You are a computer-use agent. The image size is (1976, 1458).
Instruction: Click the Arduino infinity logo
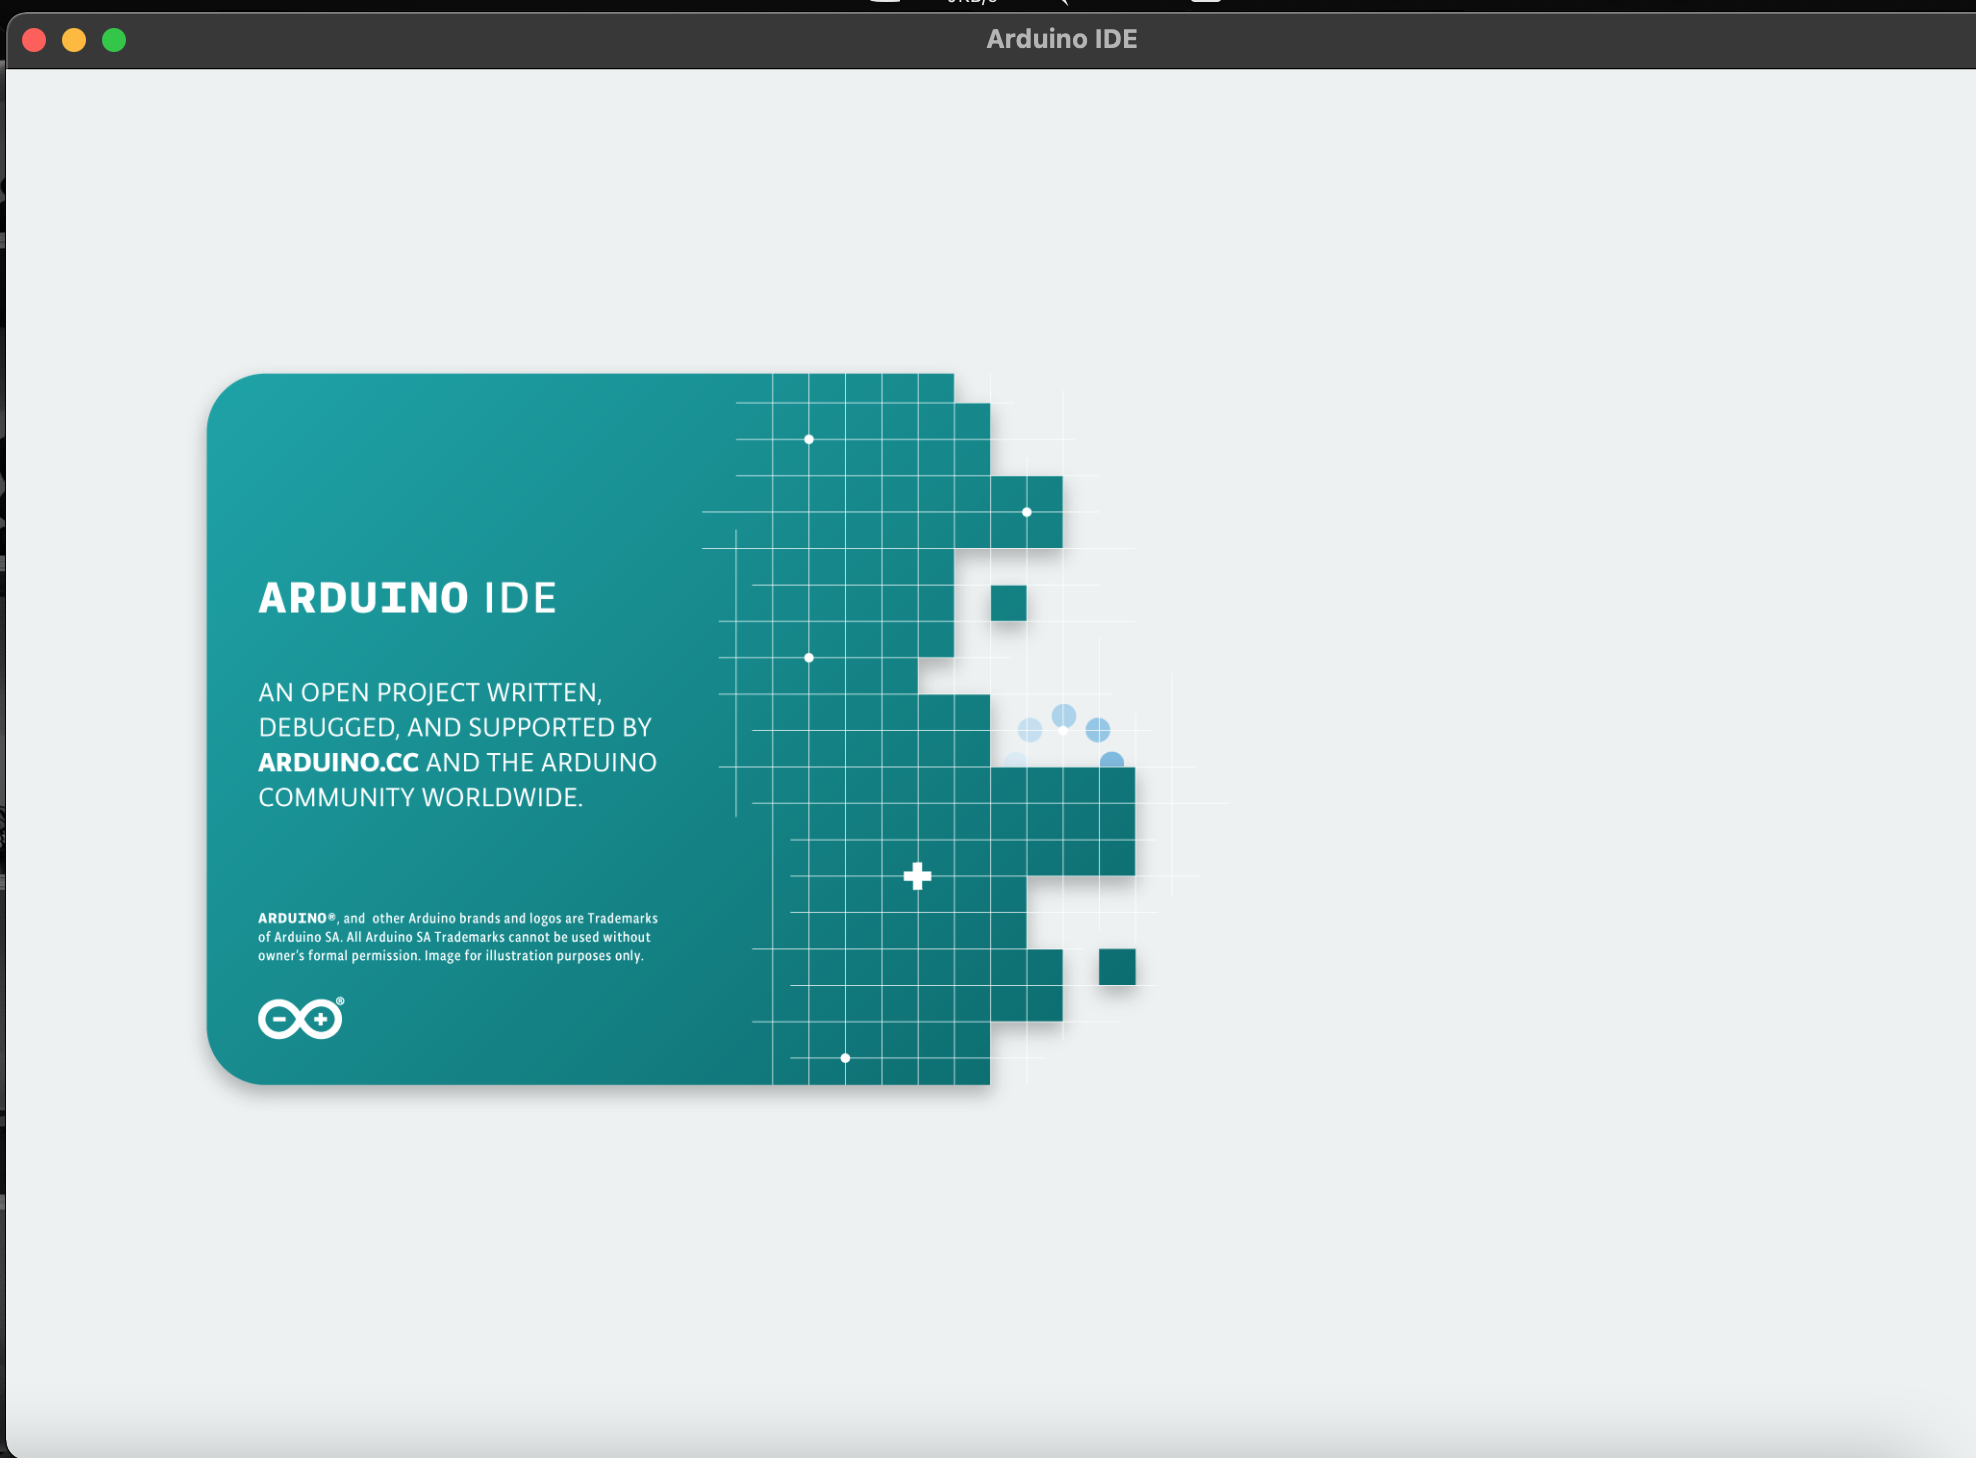tap(301, 1018)
